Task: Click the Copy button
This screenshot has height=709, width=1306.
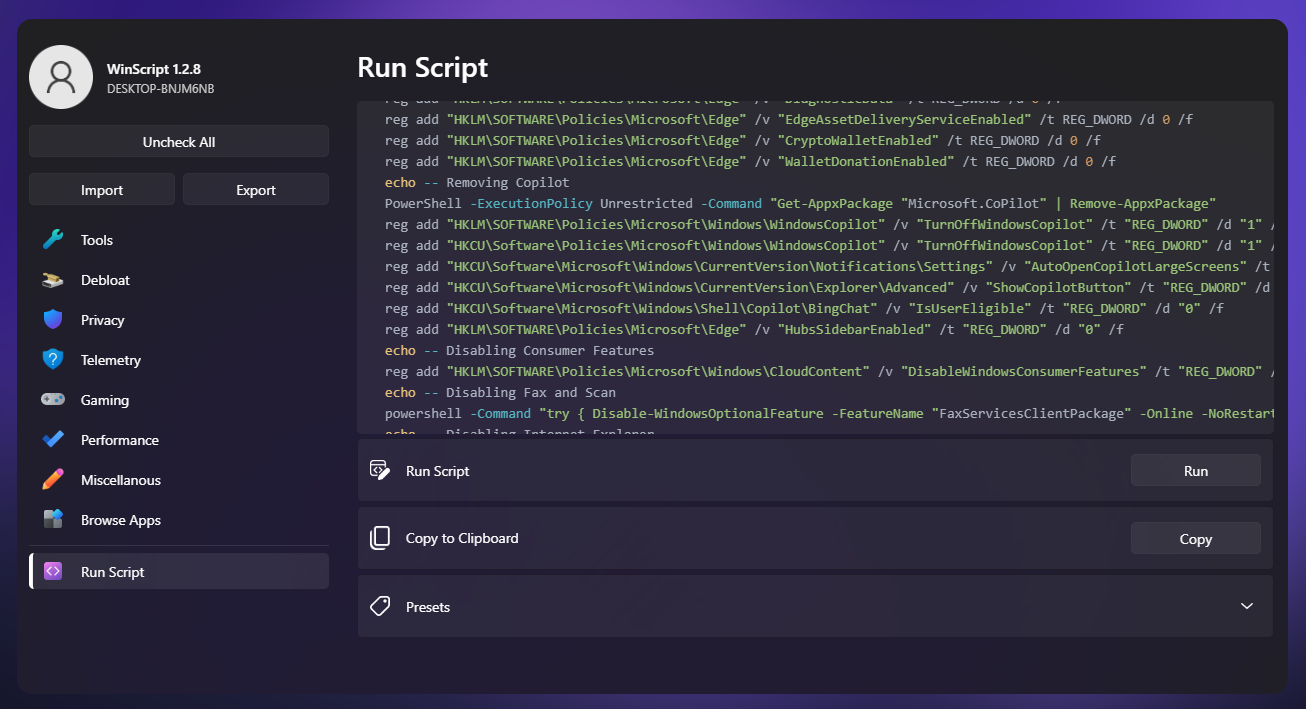Action: click(1196, 539)
